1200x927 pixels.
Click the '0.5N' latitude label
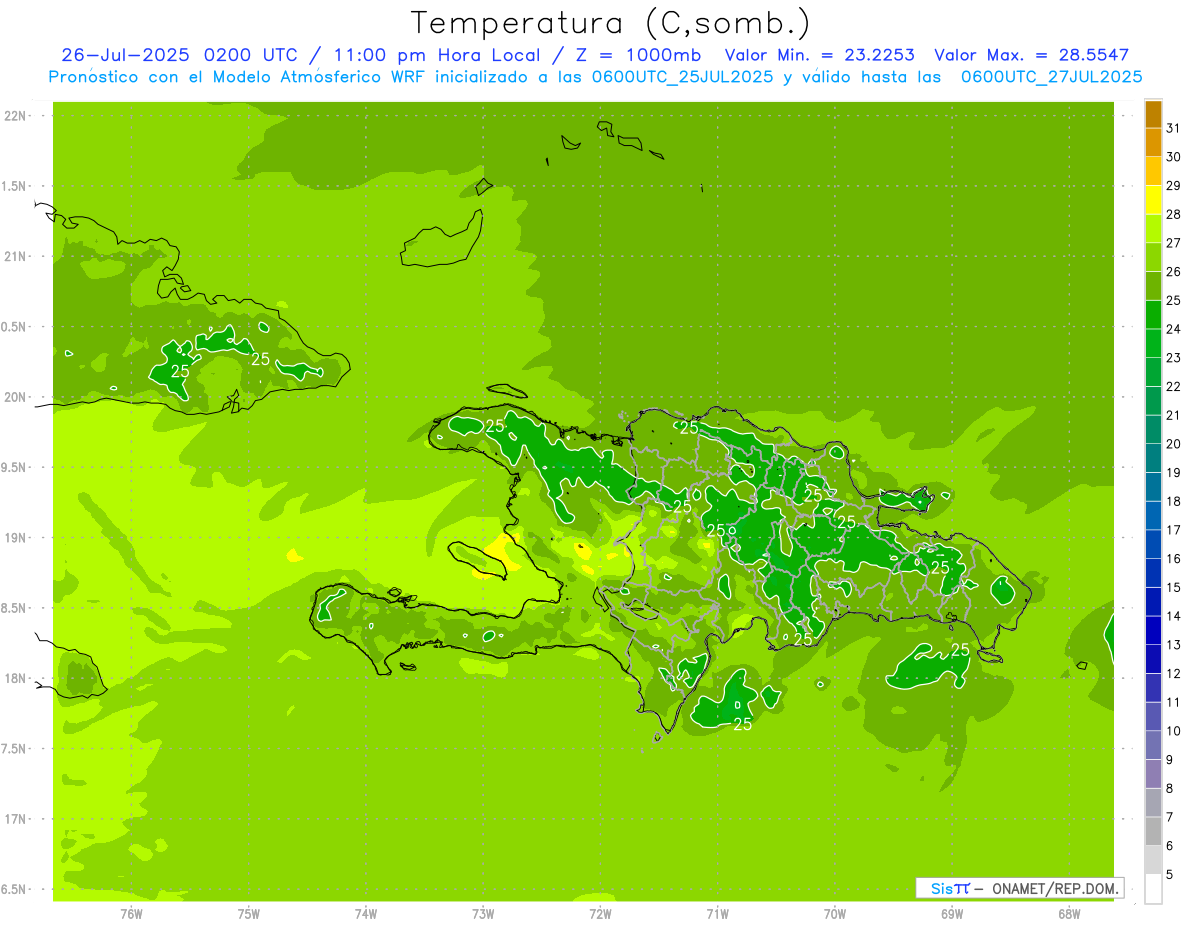point(15,327)
